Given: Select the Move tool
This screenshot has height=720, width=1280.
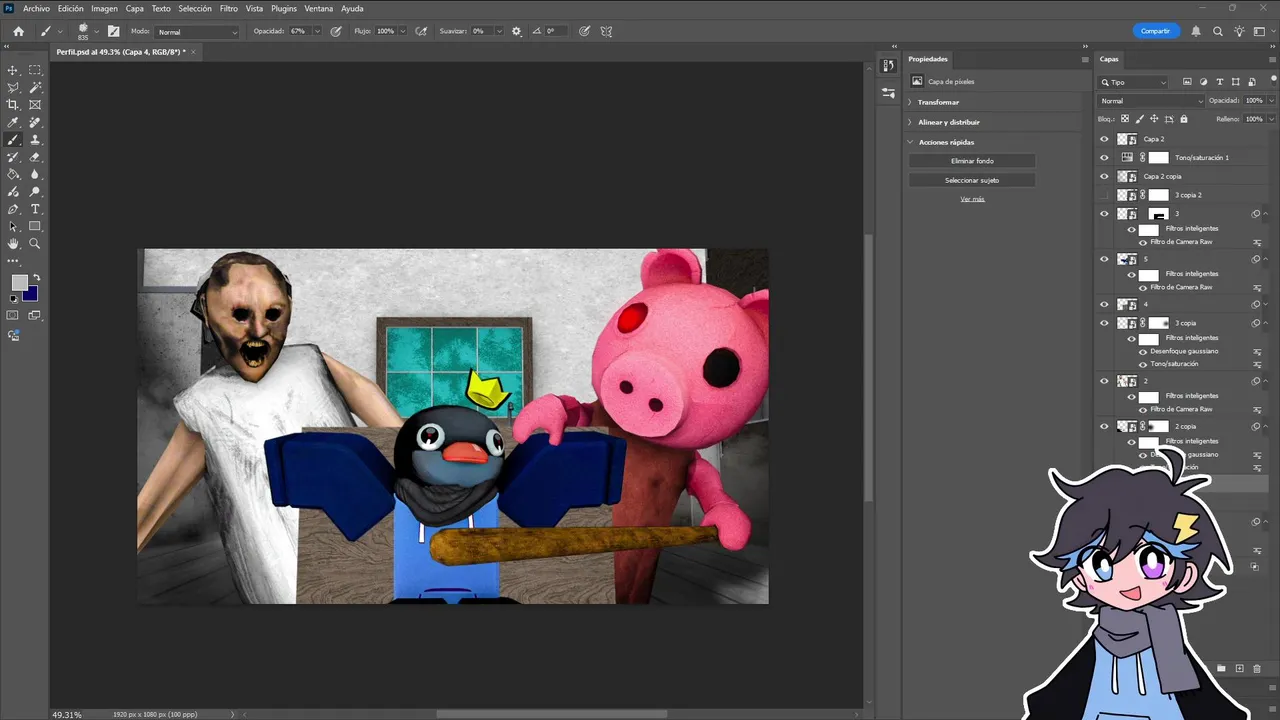Looking at the screenshot, I should coord(13,70).
